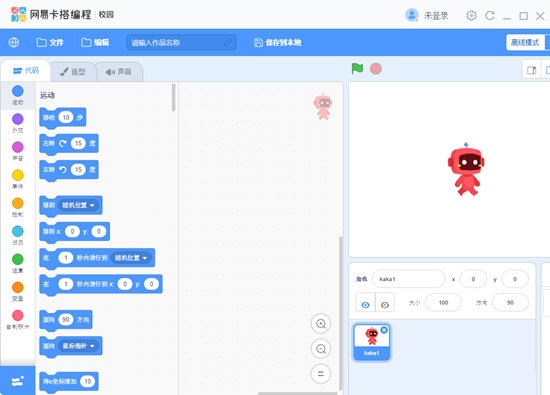Click seconds value in glide to x y block
This screenshot has width=550, height=395.
pos(66,284)
